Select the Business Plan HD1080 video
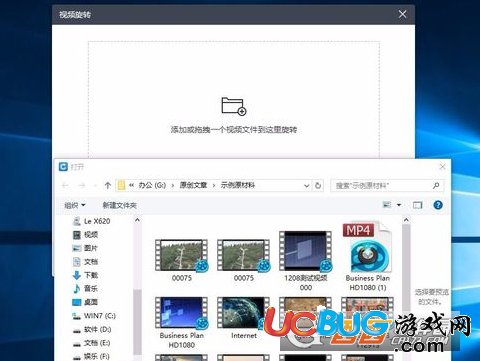 [x=182, y=323]
